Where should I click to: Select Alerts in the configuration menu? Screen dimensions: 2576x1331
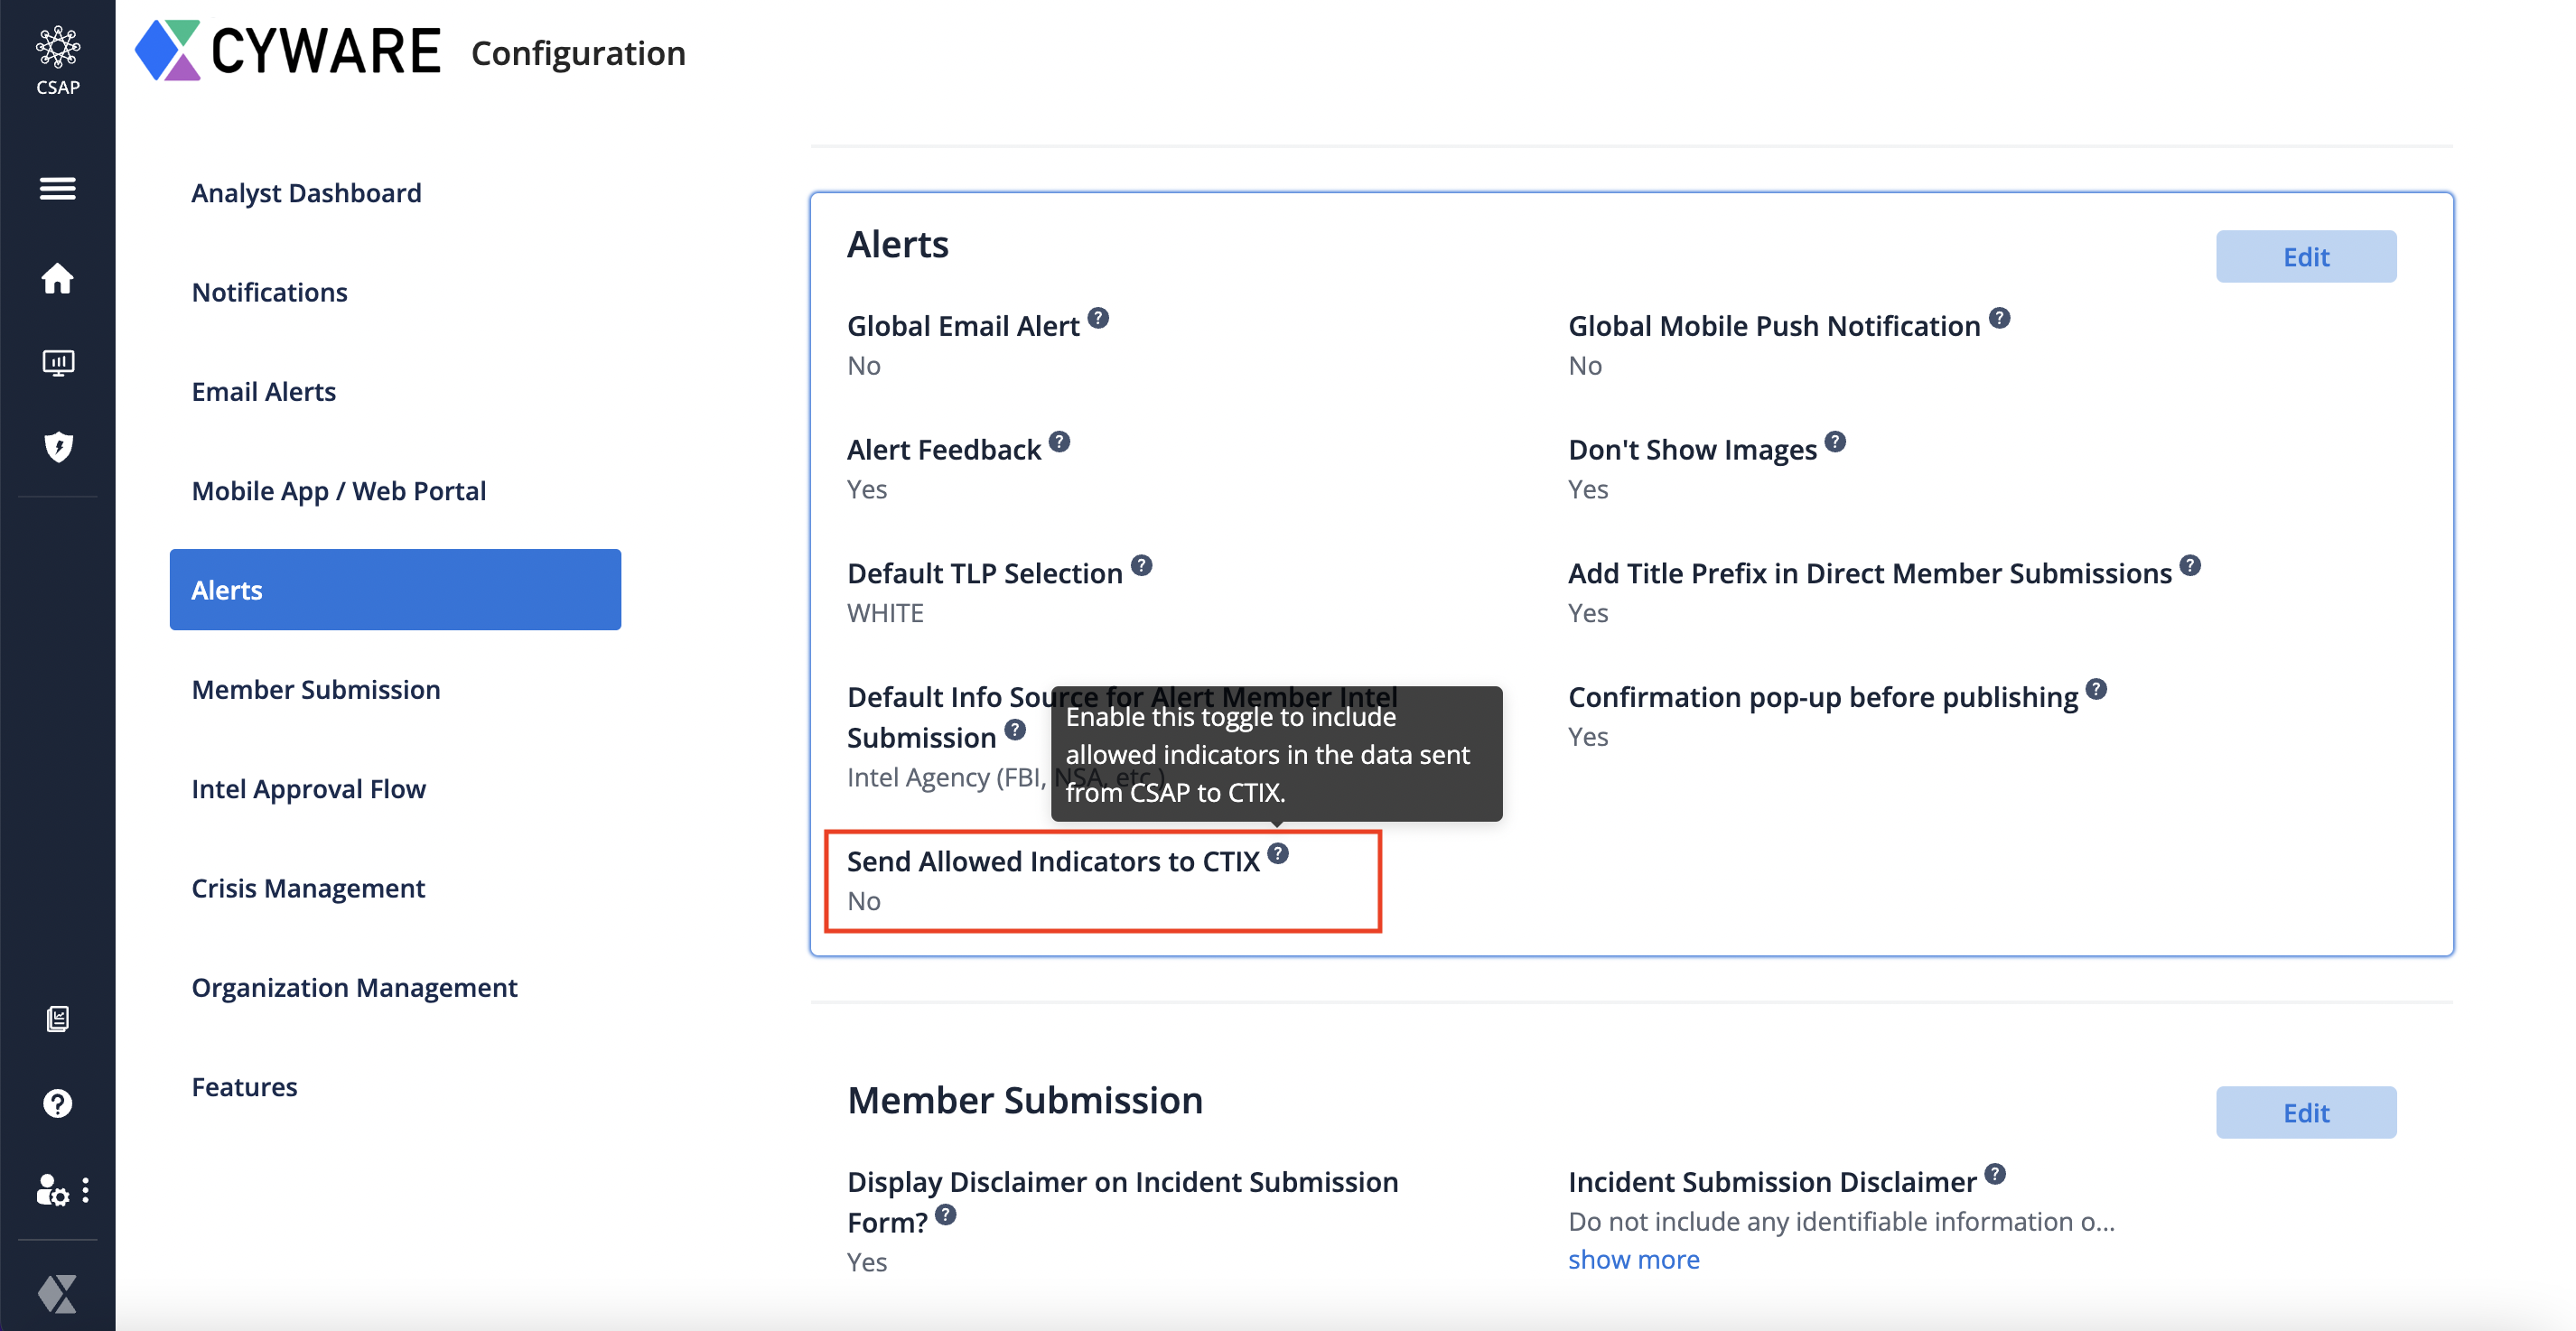(x=395, y=590)
